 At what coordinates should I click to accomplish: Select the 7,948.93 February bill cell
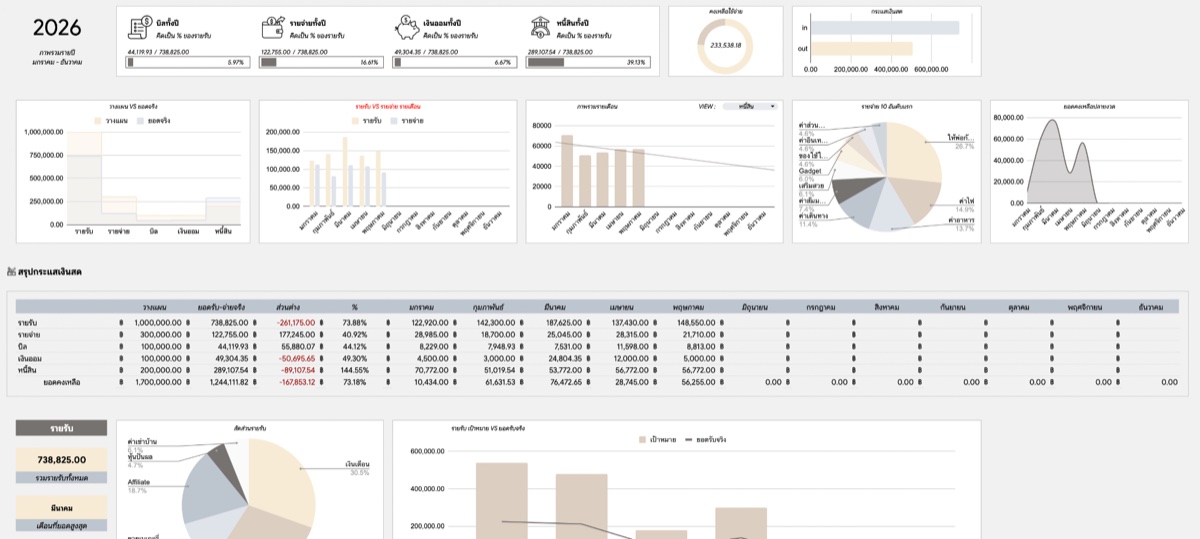pyautogui.click(x=500, y=346)
